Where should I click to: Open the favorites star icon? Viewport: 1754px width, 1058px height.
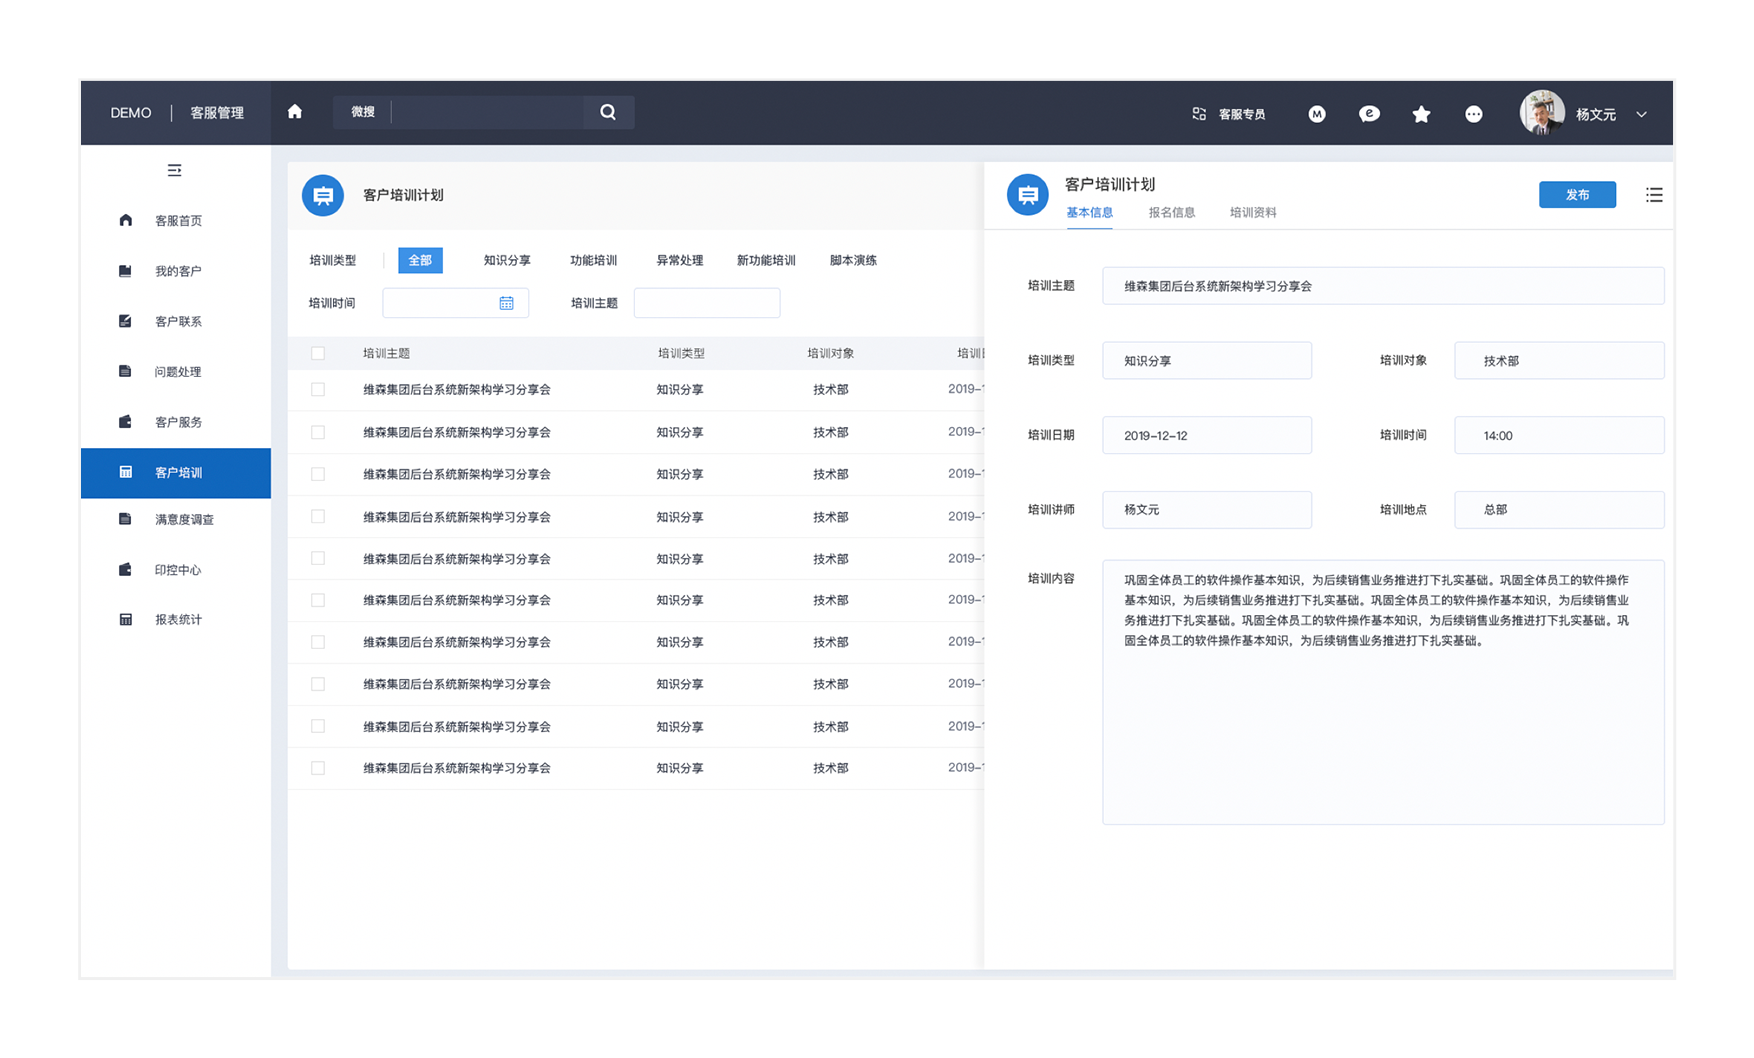[1421, 114]
